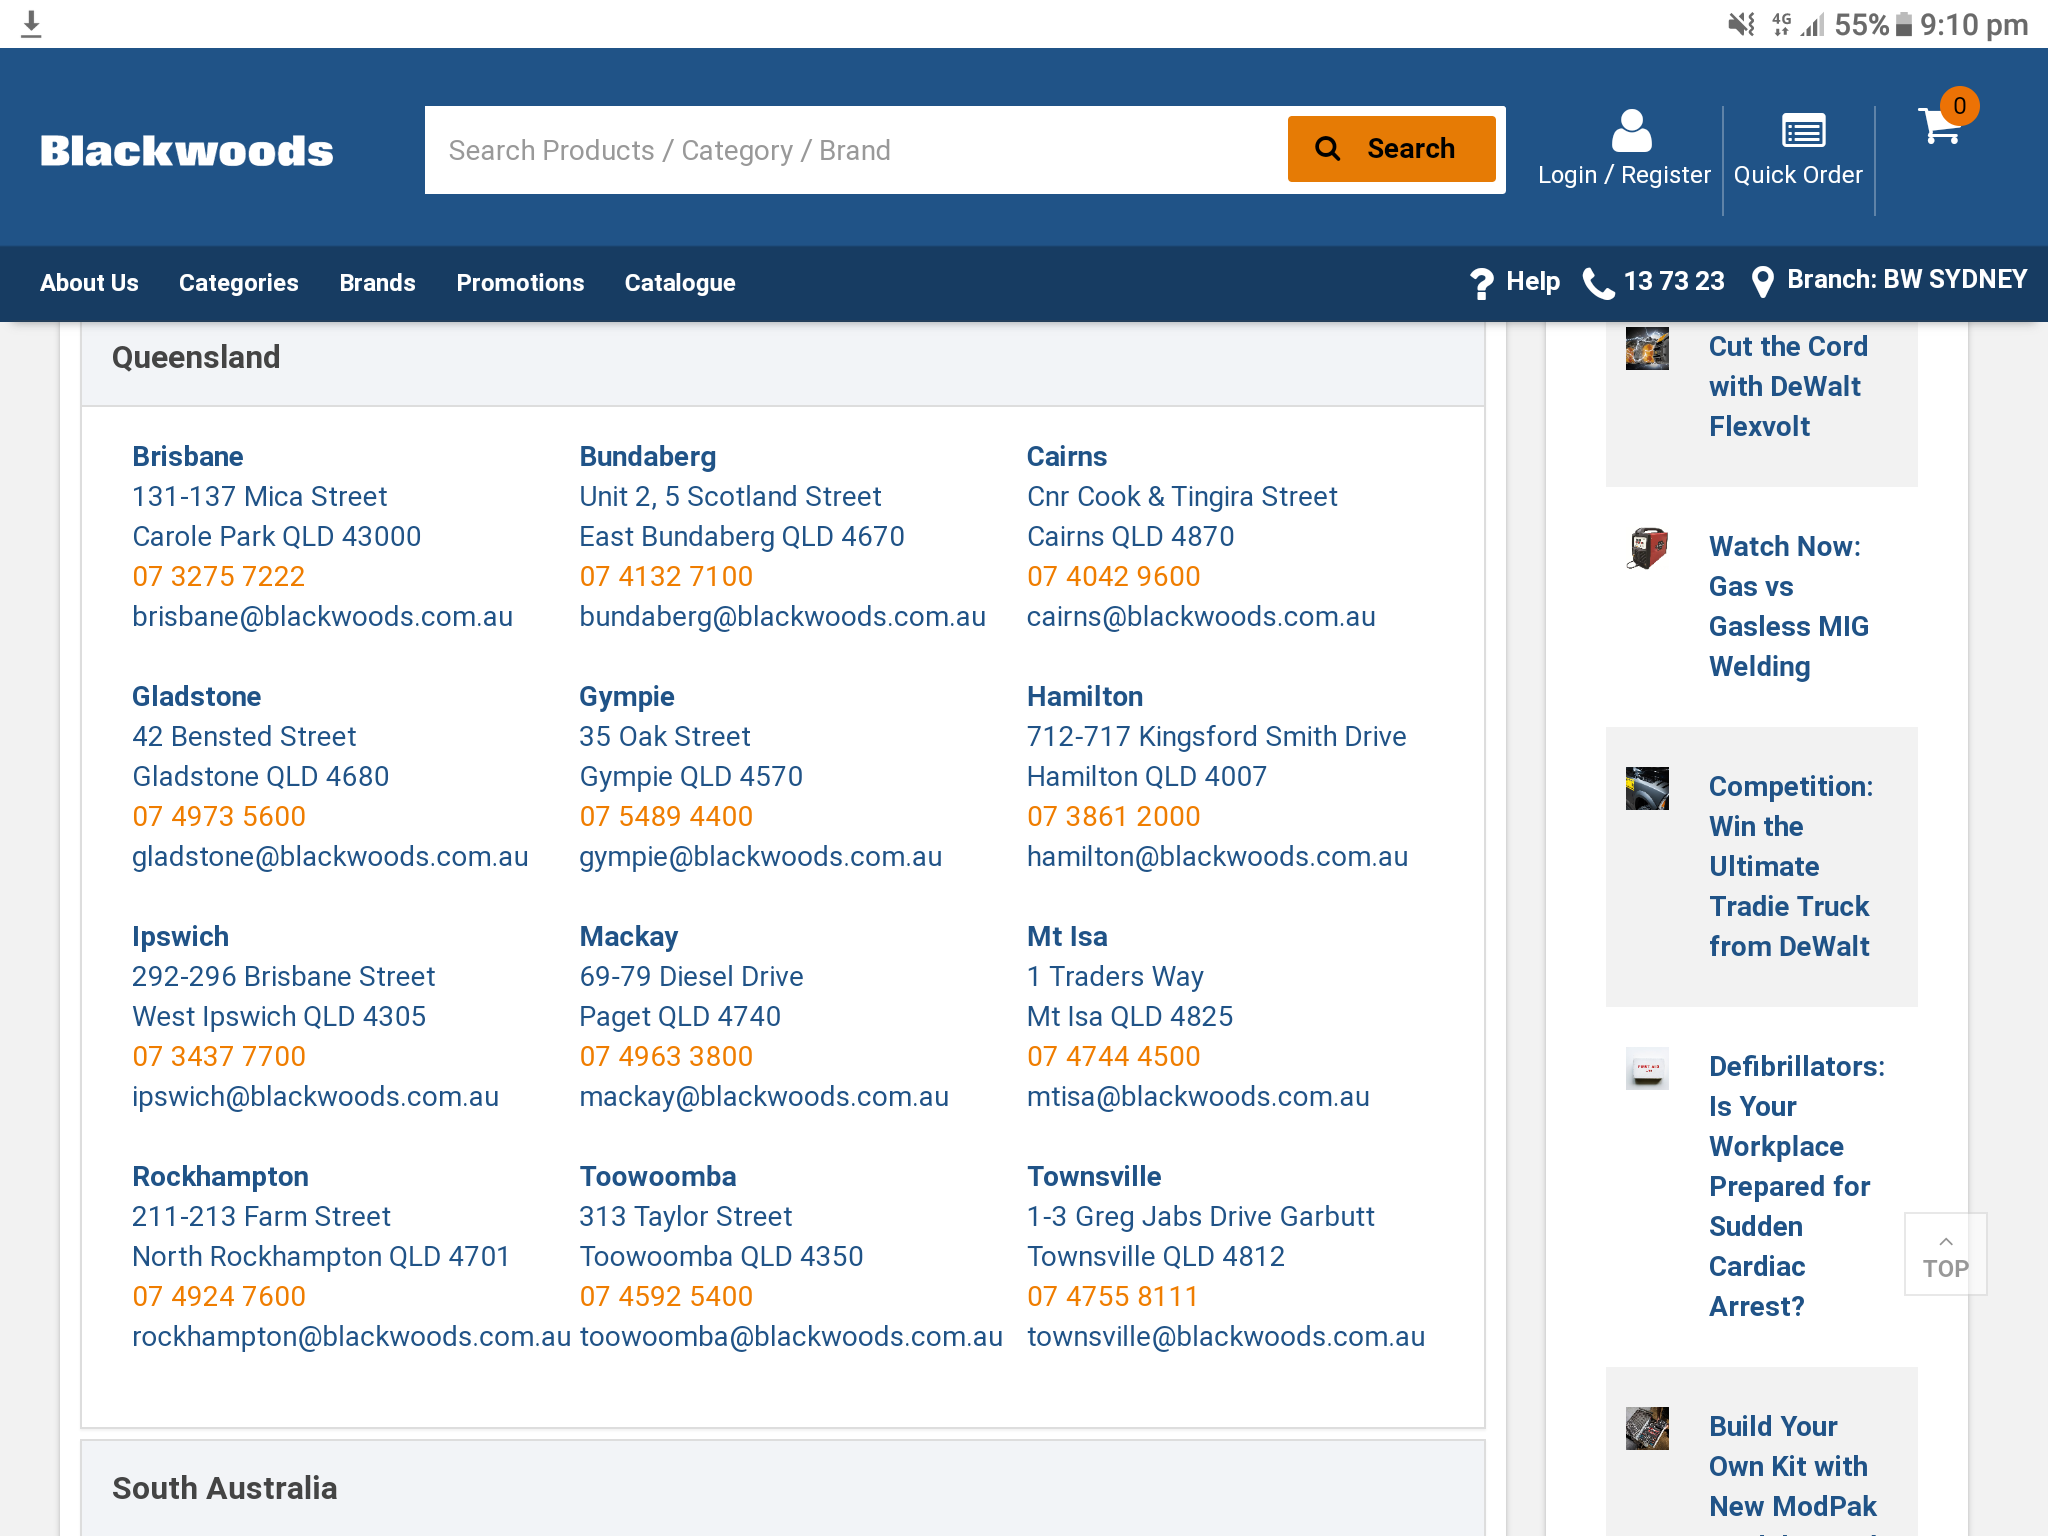This screenshot has height=1536, width=2048.
Task: Call Brisbane branch on 07 3275 7222
Action: 219,577
